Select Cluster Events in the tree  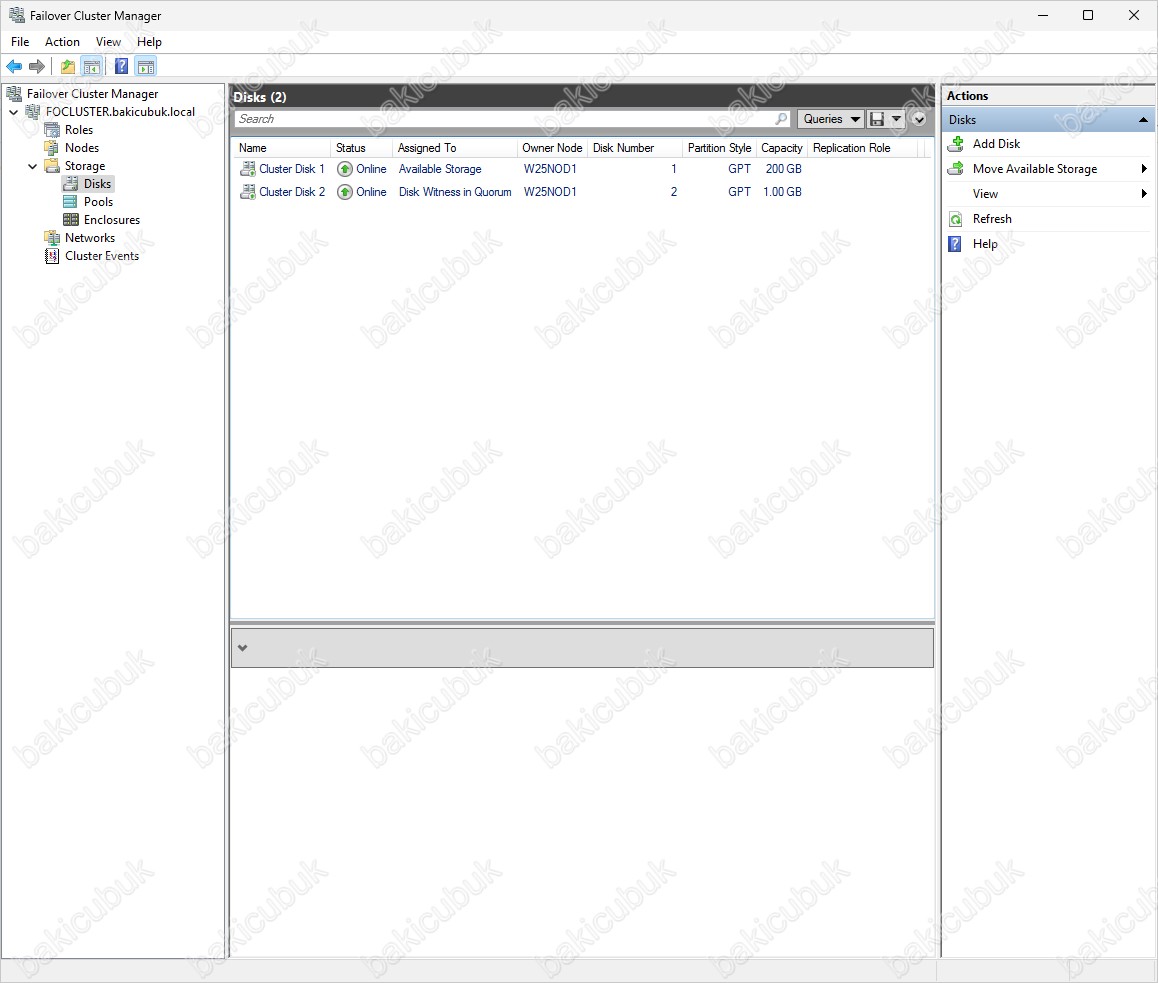[x=102, y=256]
